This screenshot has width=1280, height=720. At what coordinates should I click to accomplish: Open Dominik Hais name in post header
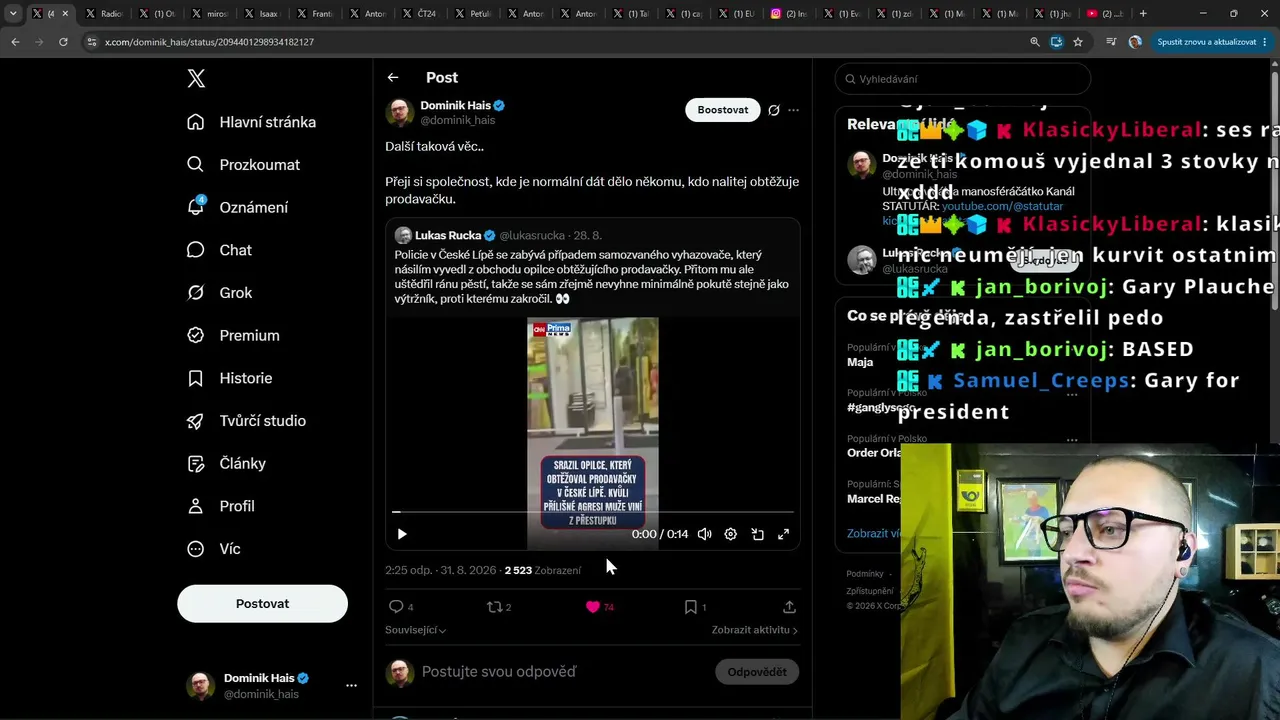[x=456, y=105]
